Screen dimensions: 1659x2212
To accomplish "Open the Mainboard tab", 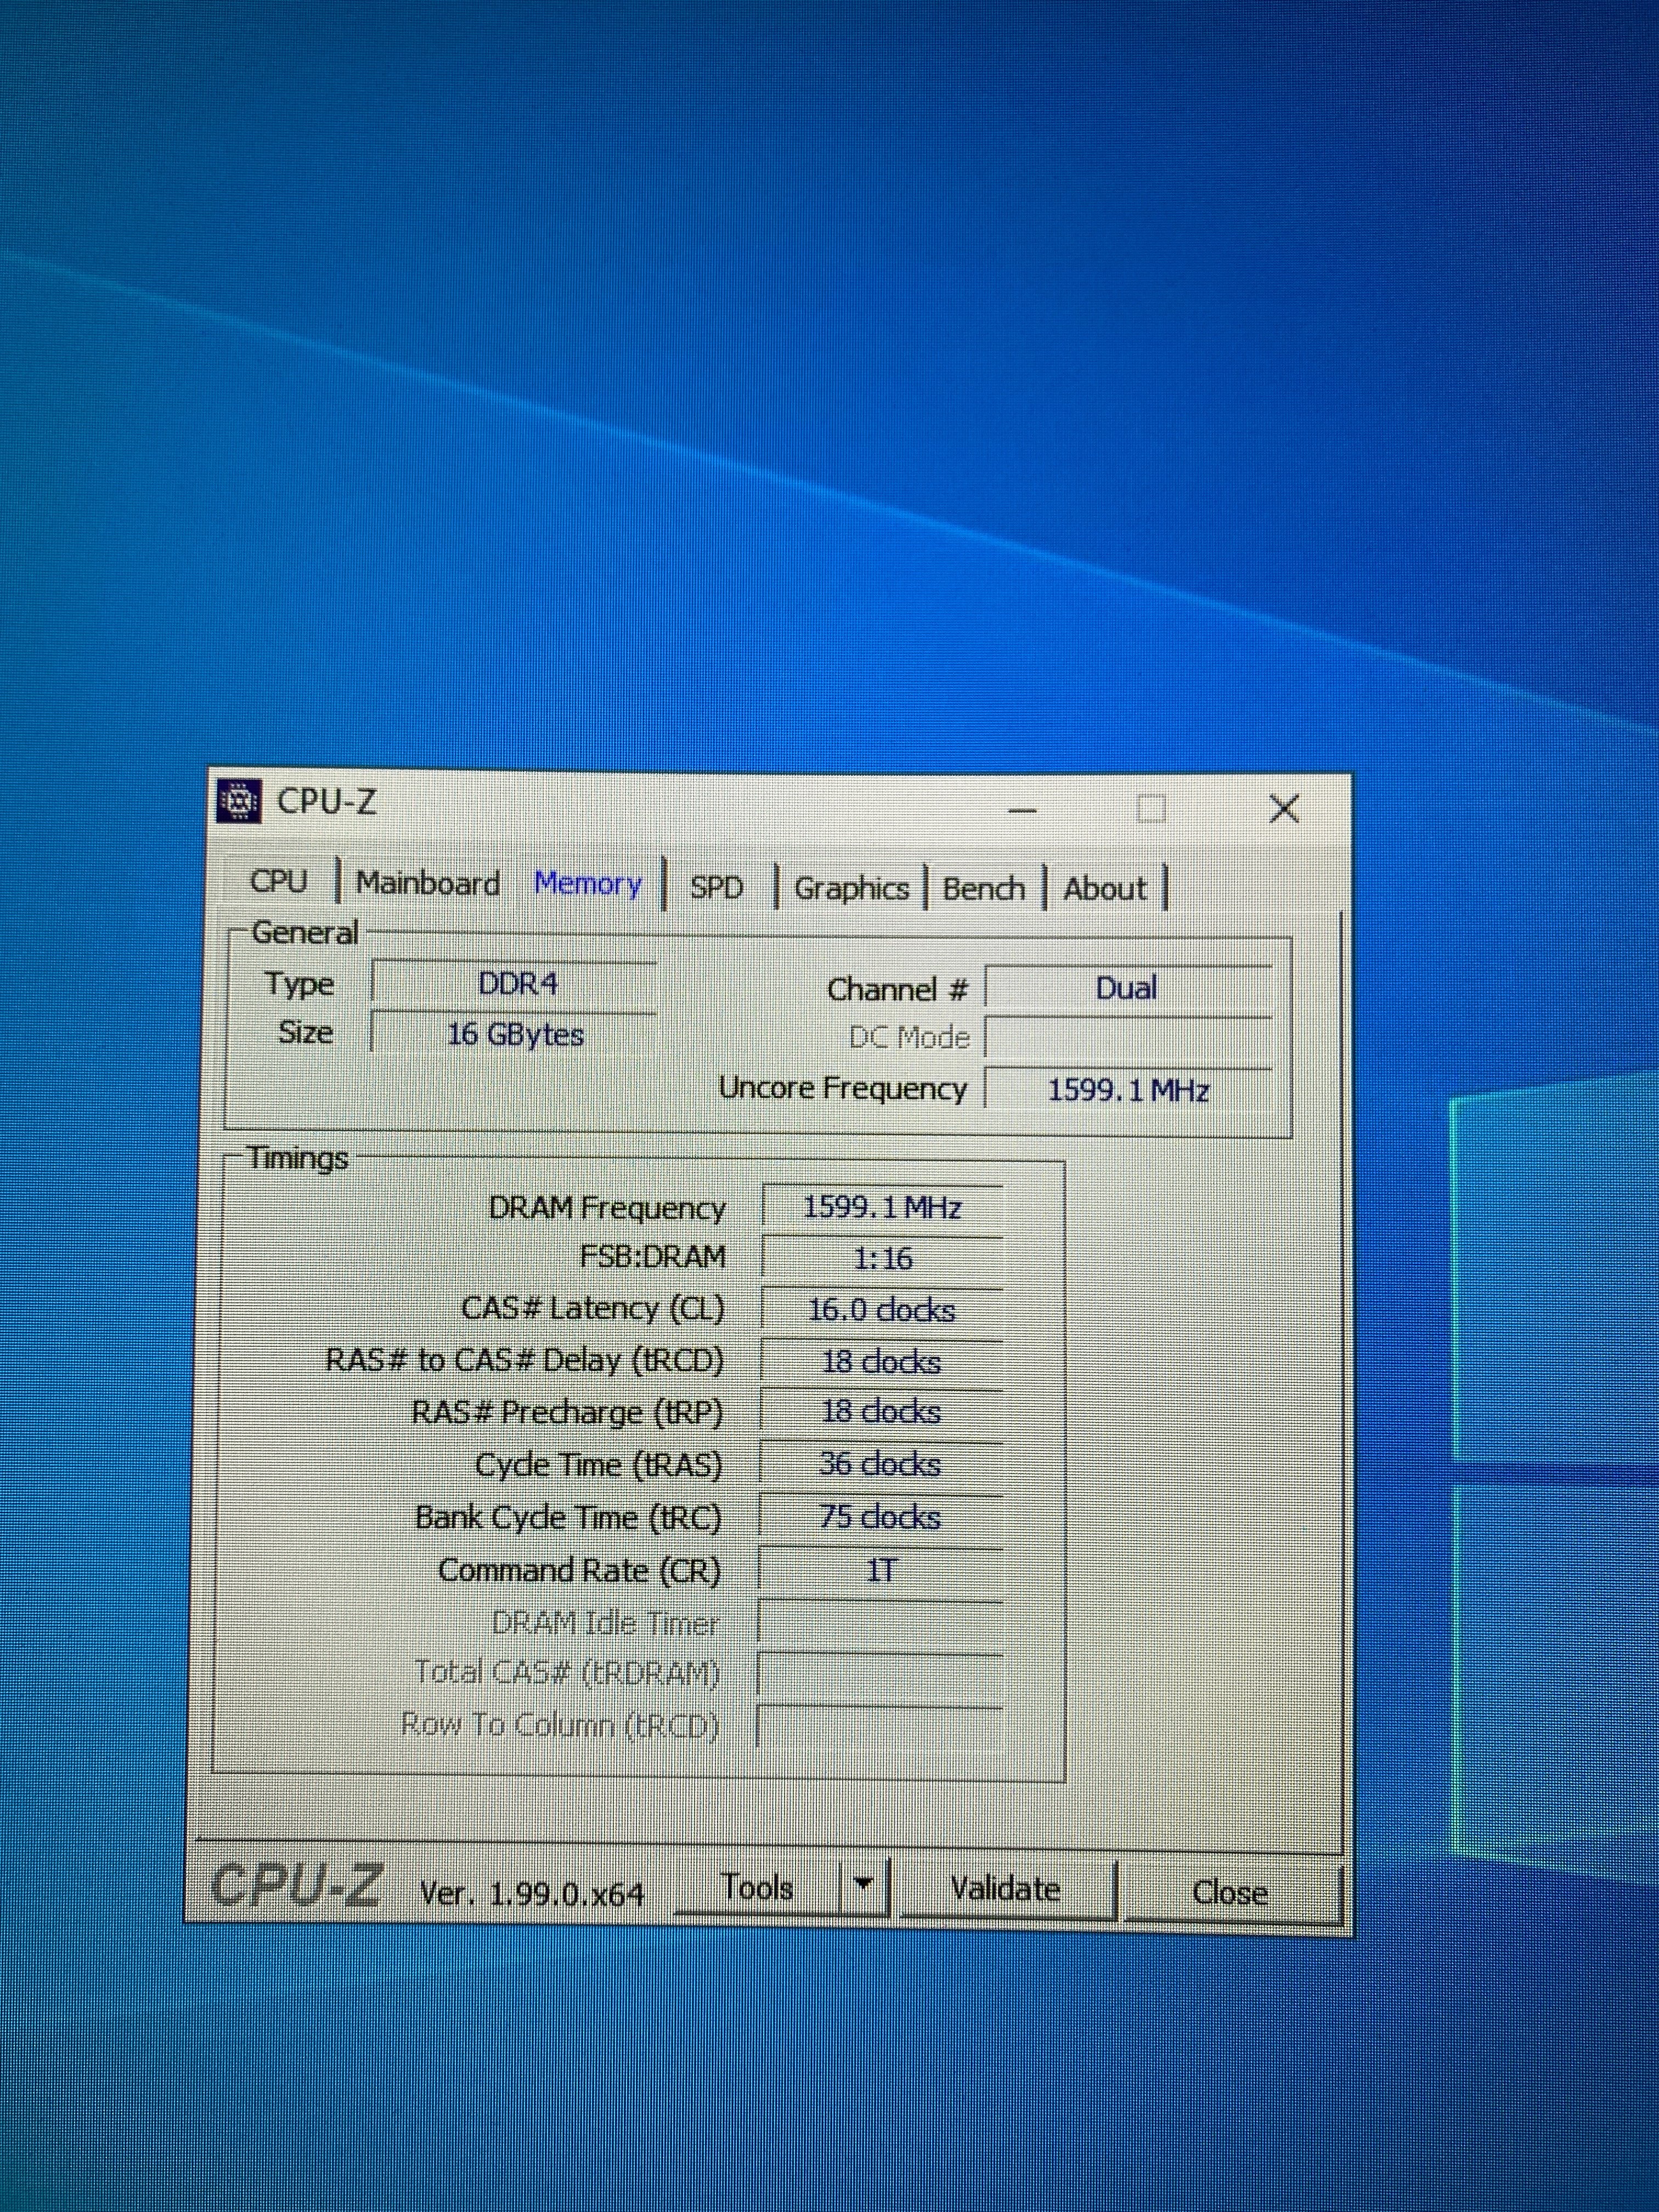I will pos(428,884).
